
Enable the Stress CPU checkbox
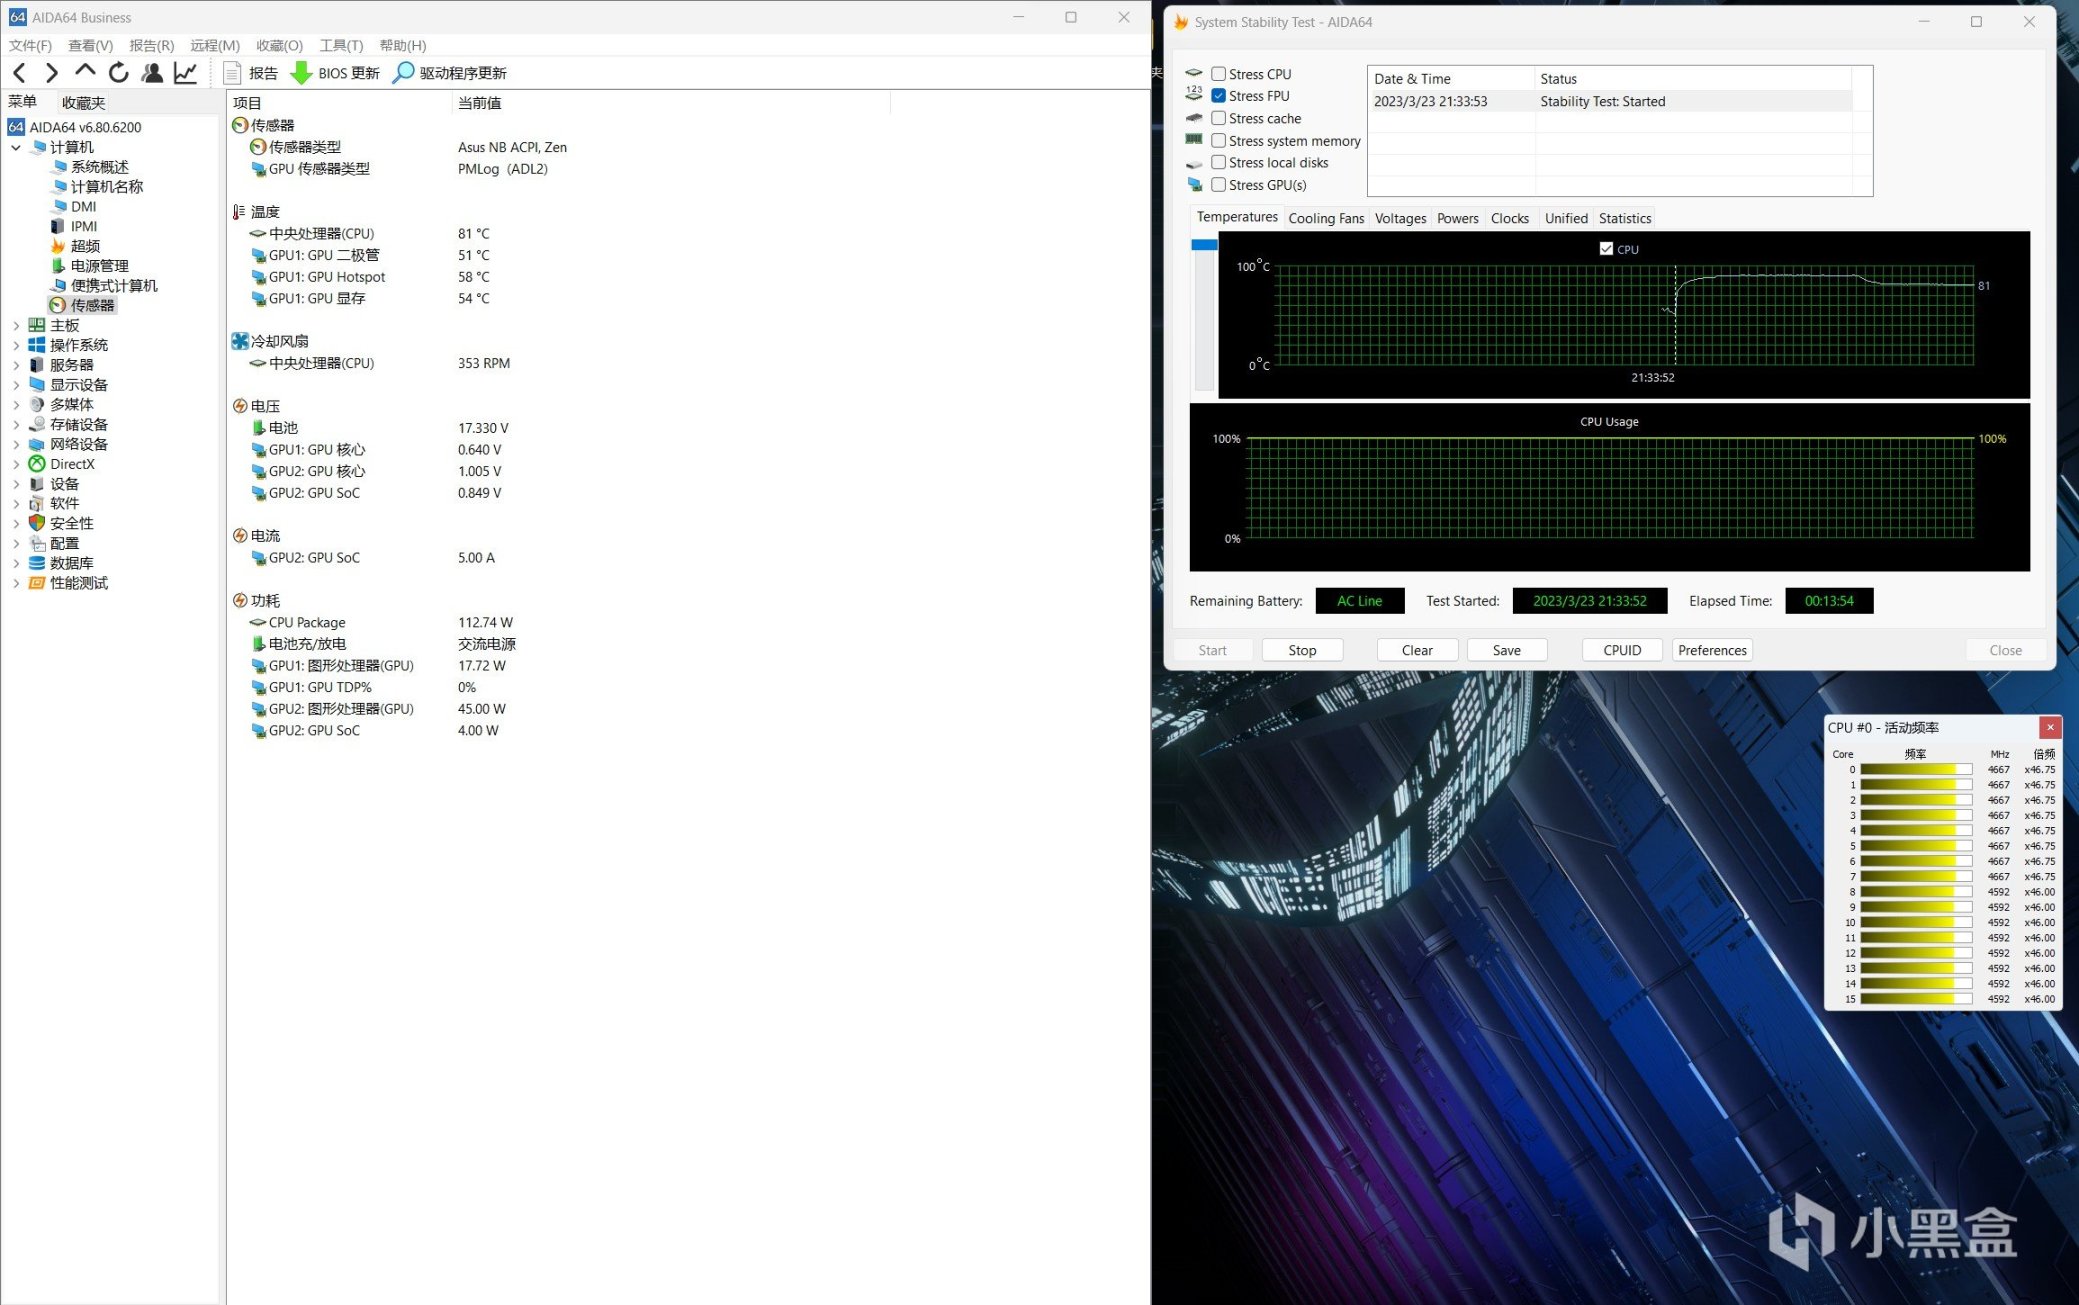point(1218,74)
